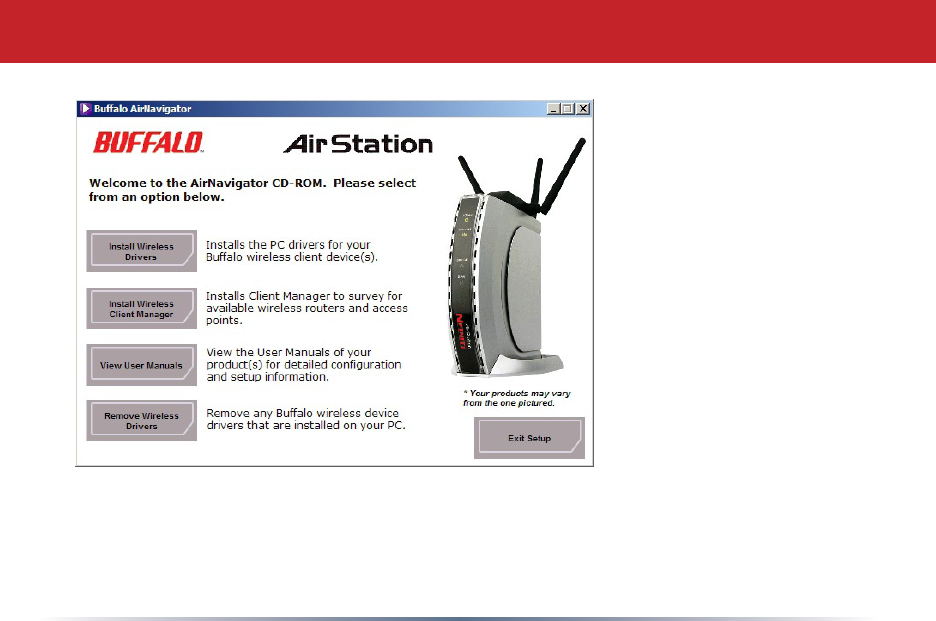Click text 'Installs the PC drivers for your'
The image size is (936, 621).
[x=288, y=245]
